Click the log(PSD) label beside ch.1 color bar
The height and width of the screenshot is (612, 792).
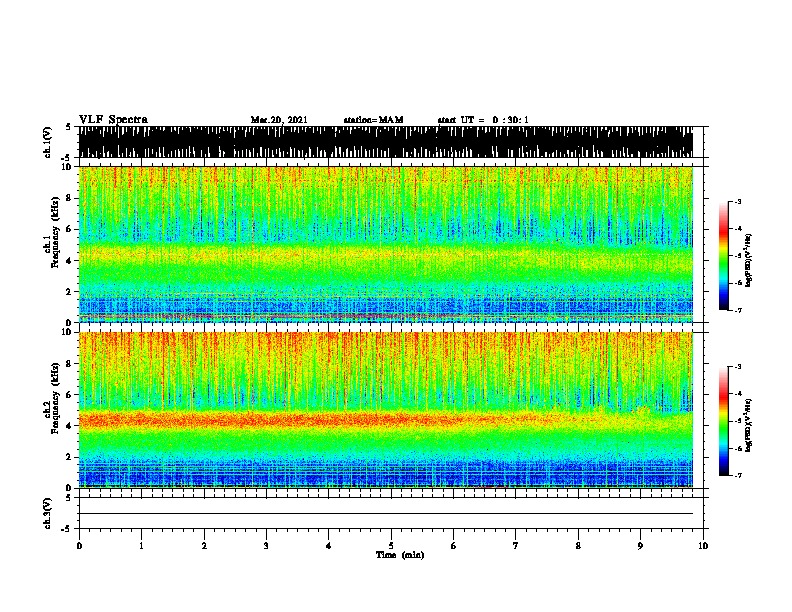(x=749, y=260)
